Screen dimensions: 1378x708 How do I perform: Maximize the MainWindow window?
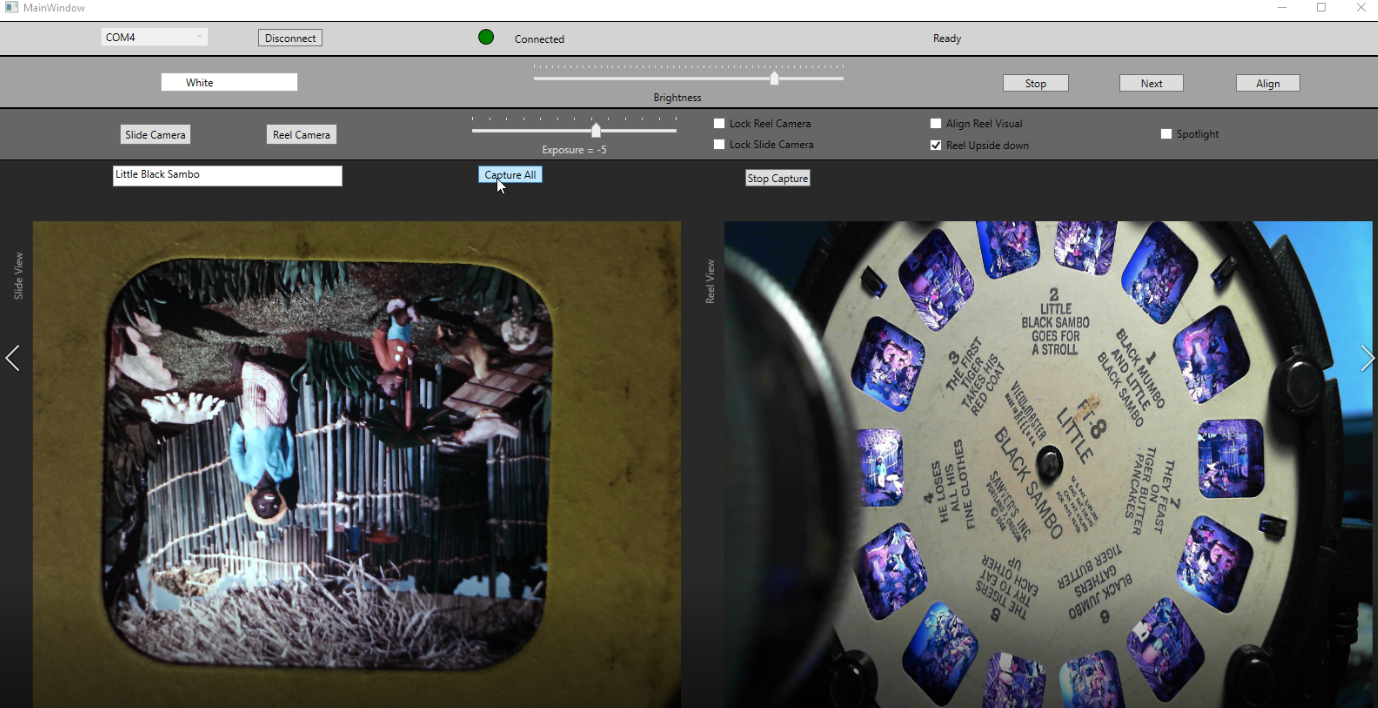[1321, 7]
